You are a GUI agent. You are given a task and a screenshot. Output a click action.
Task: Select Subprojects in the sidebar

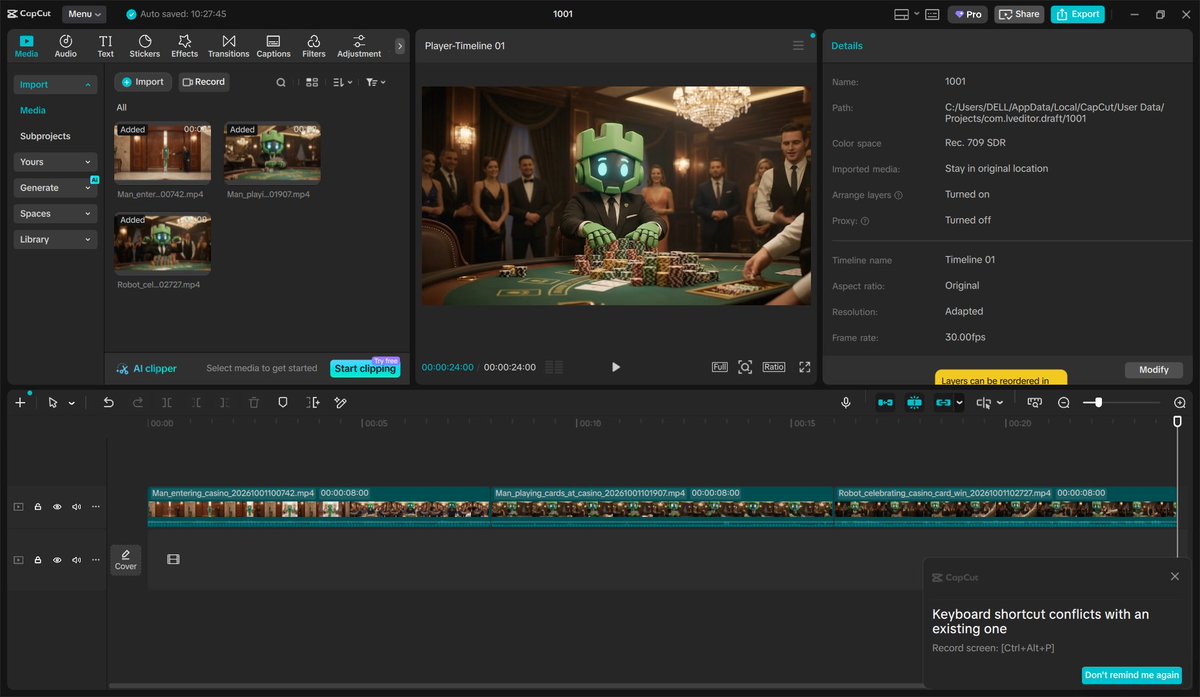pyautogui.click(x=45, y=136)
